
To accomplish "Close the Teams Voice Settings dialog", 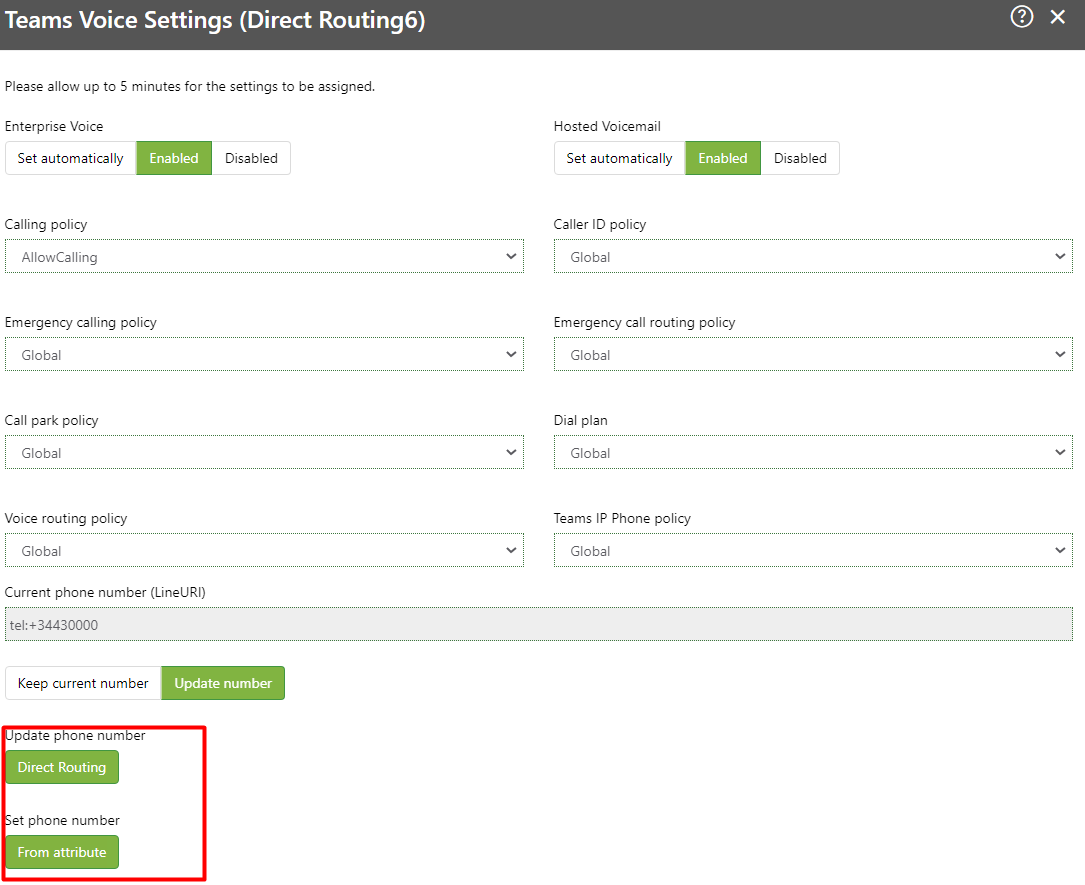I will coord(1057,17).
